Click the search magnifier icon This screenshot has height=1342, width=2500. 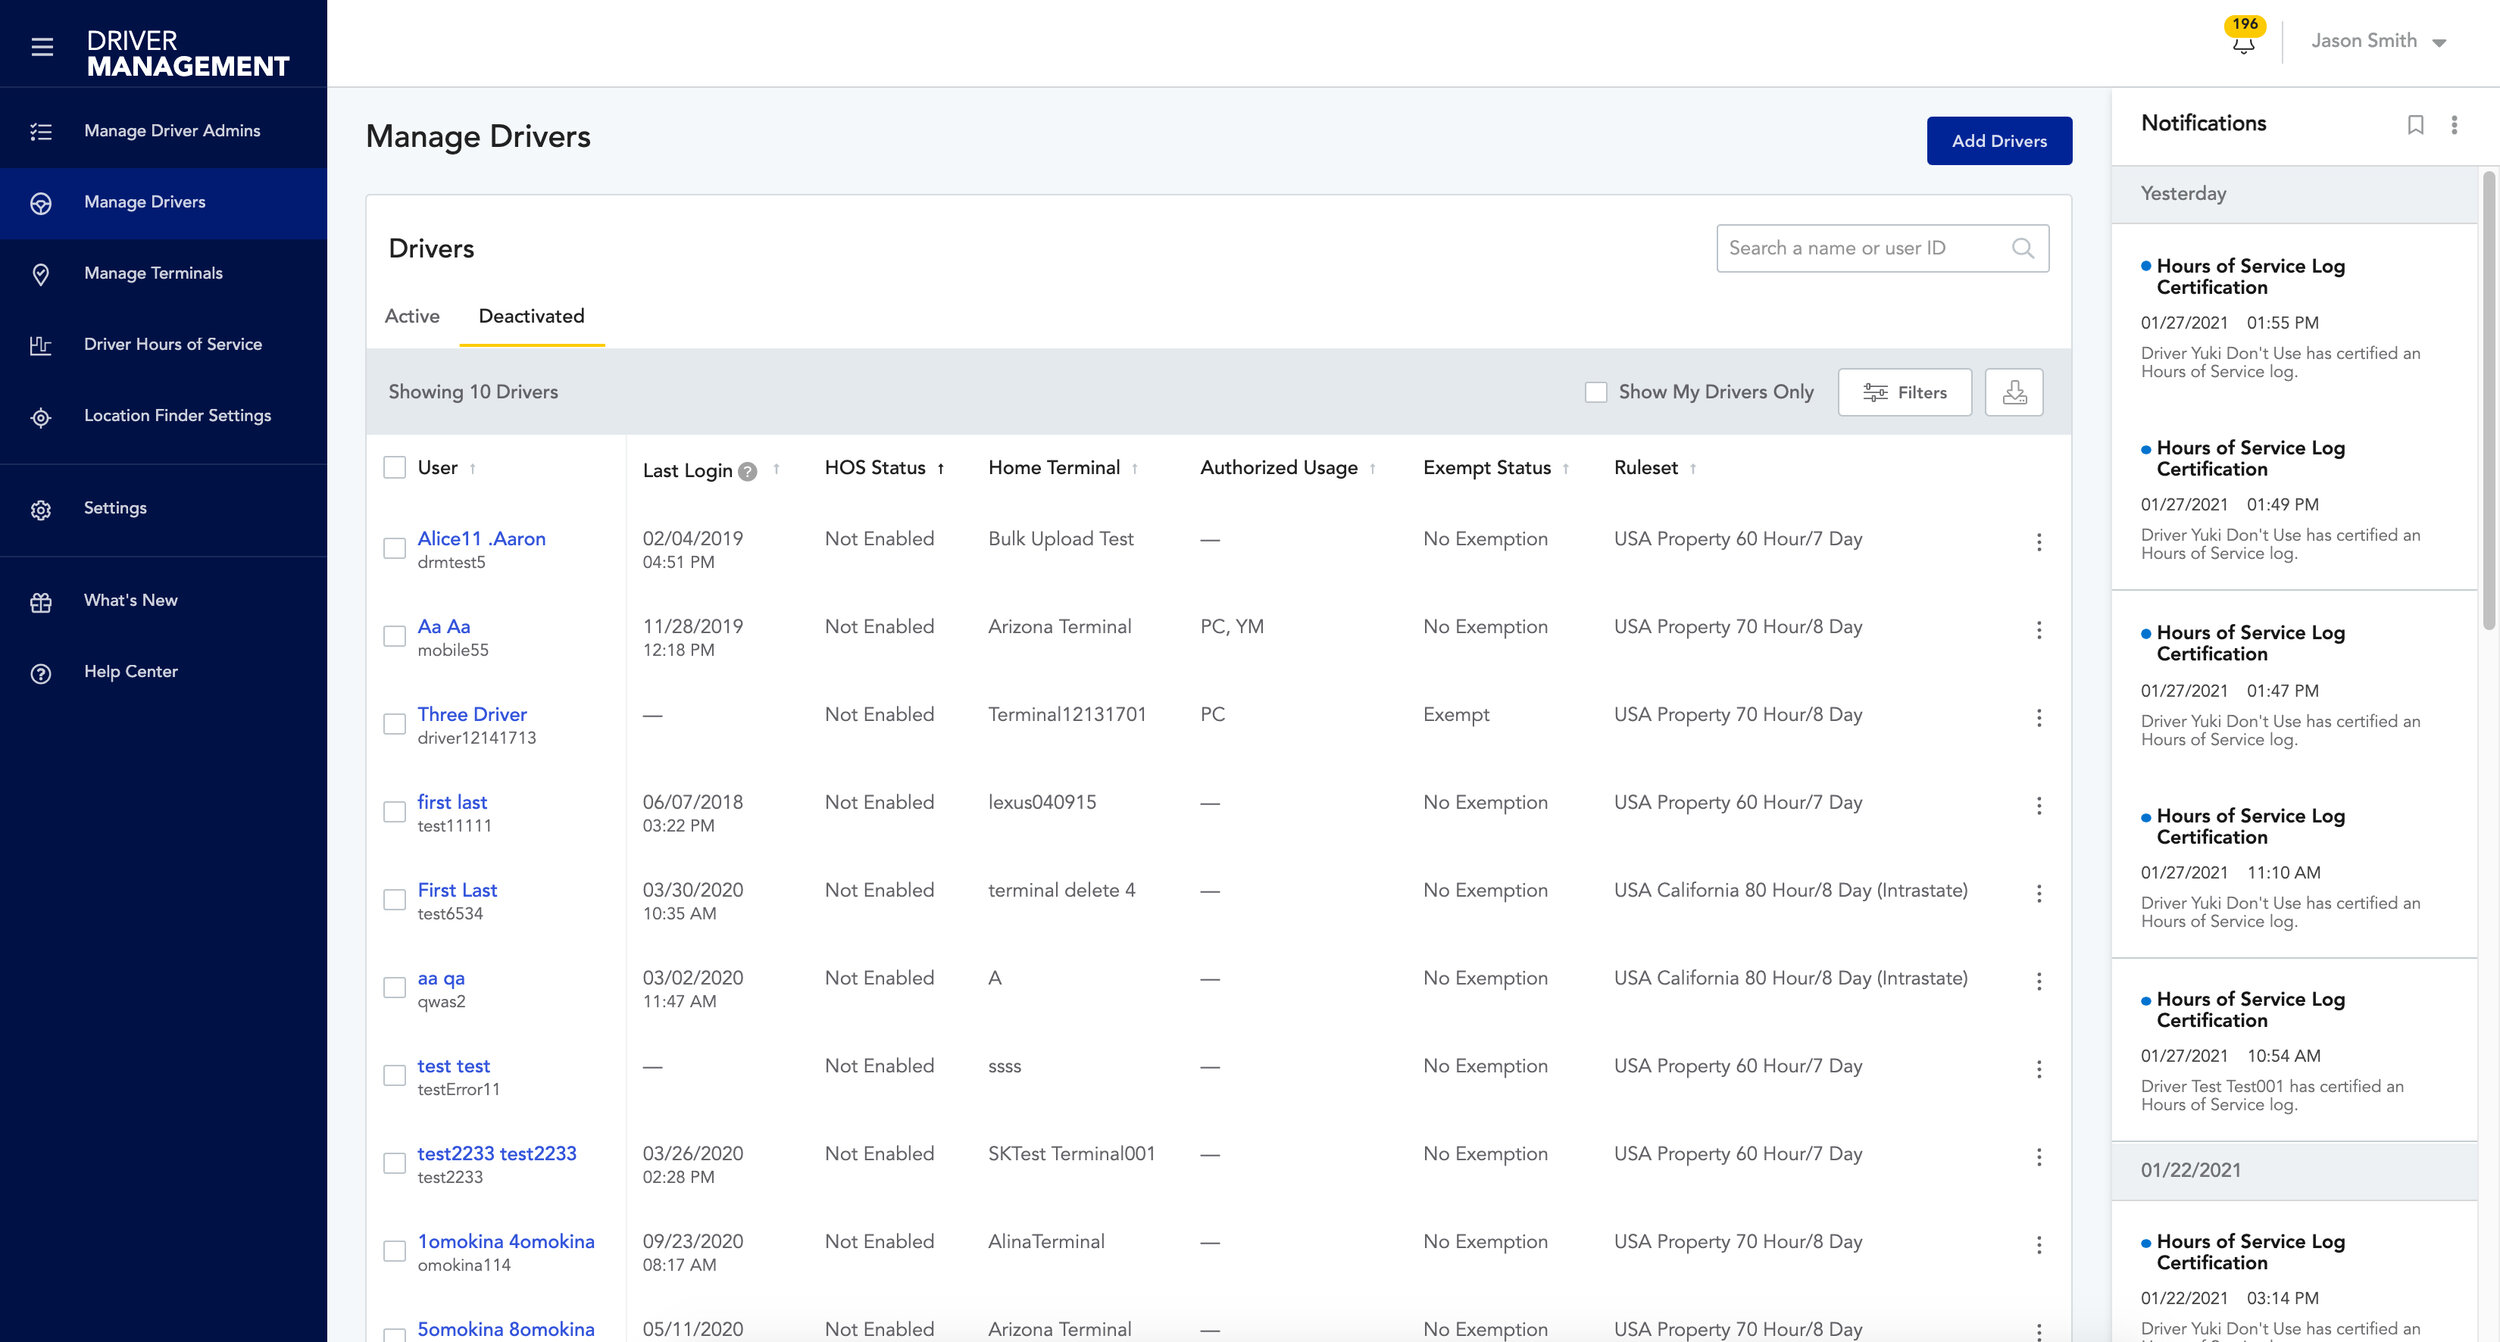pos(2022,248)
